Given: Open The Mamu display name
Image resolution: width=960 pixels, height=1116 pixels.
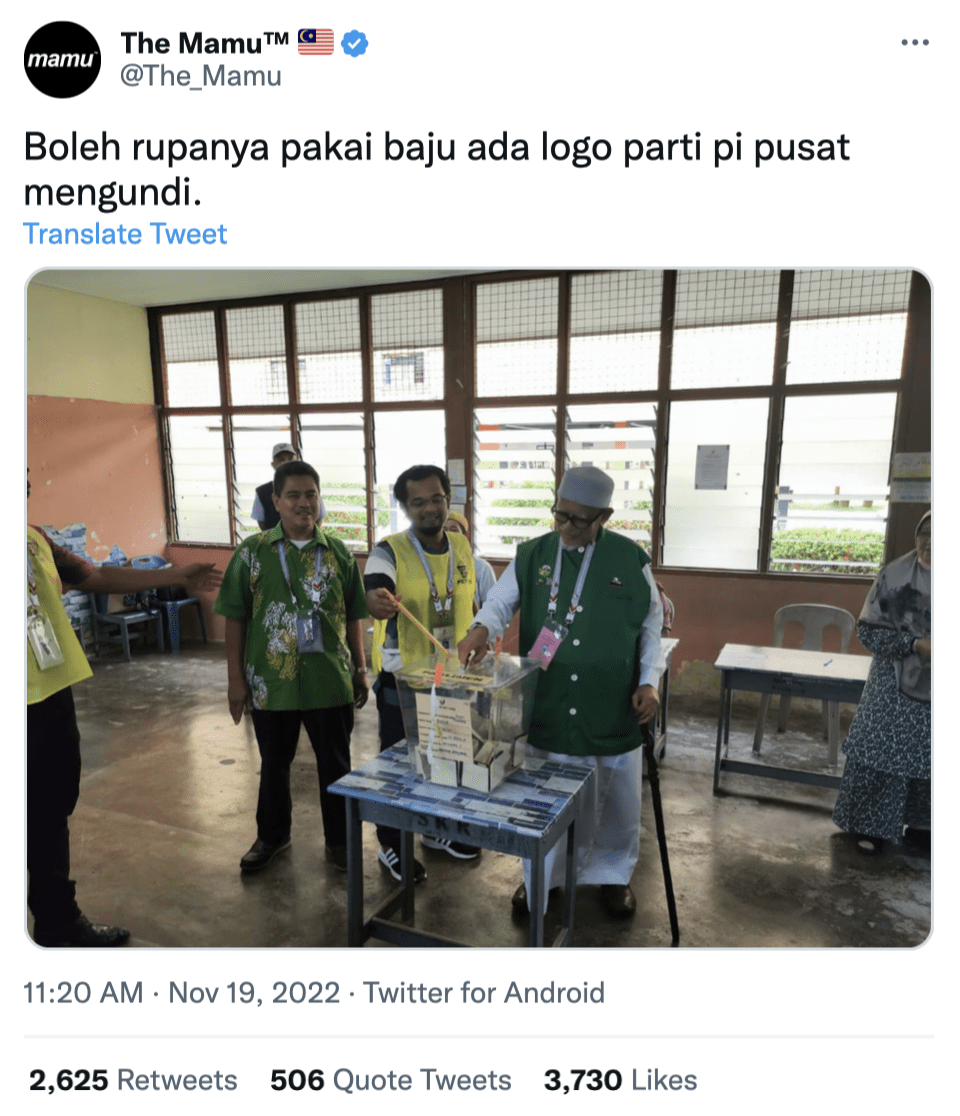Looking at the screenshot, I should click(x=205, y=43).
